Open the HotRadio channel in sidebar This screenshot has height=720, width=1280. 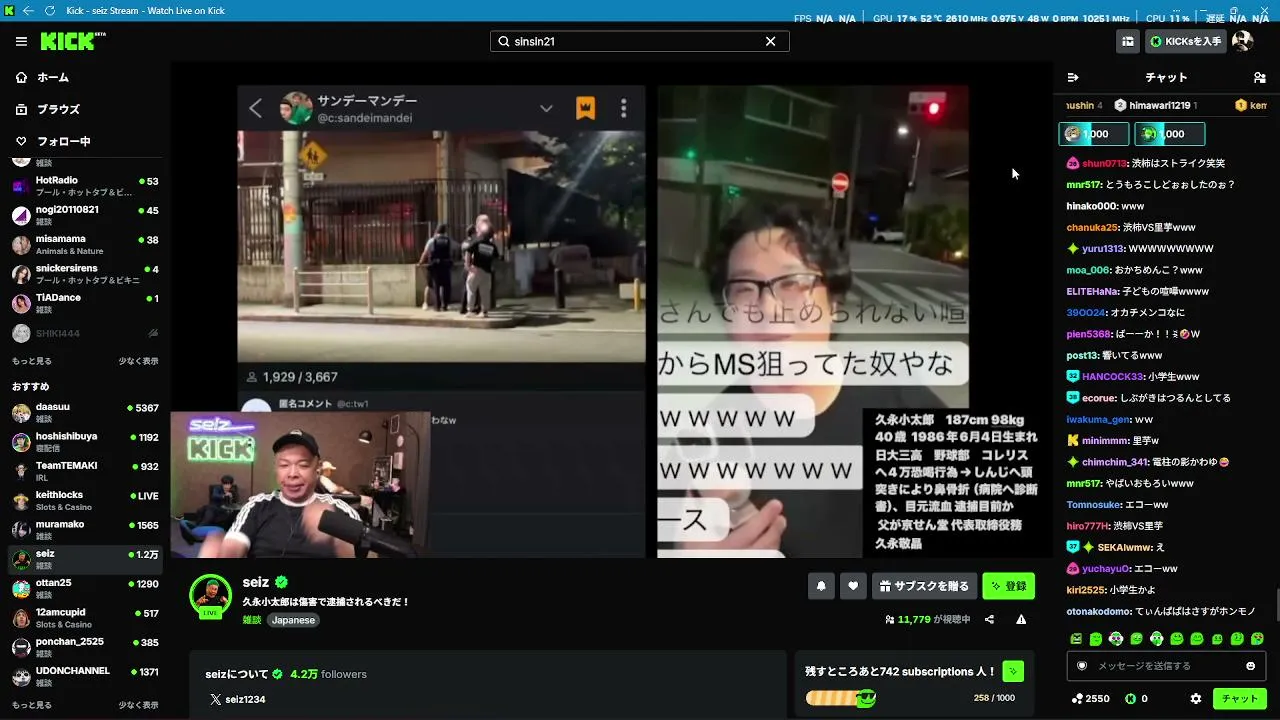pyautogui.click(x=85, y=186)
